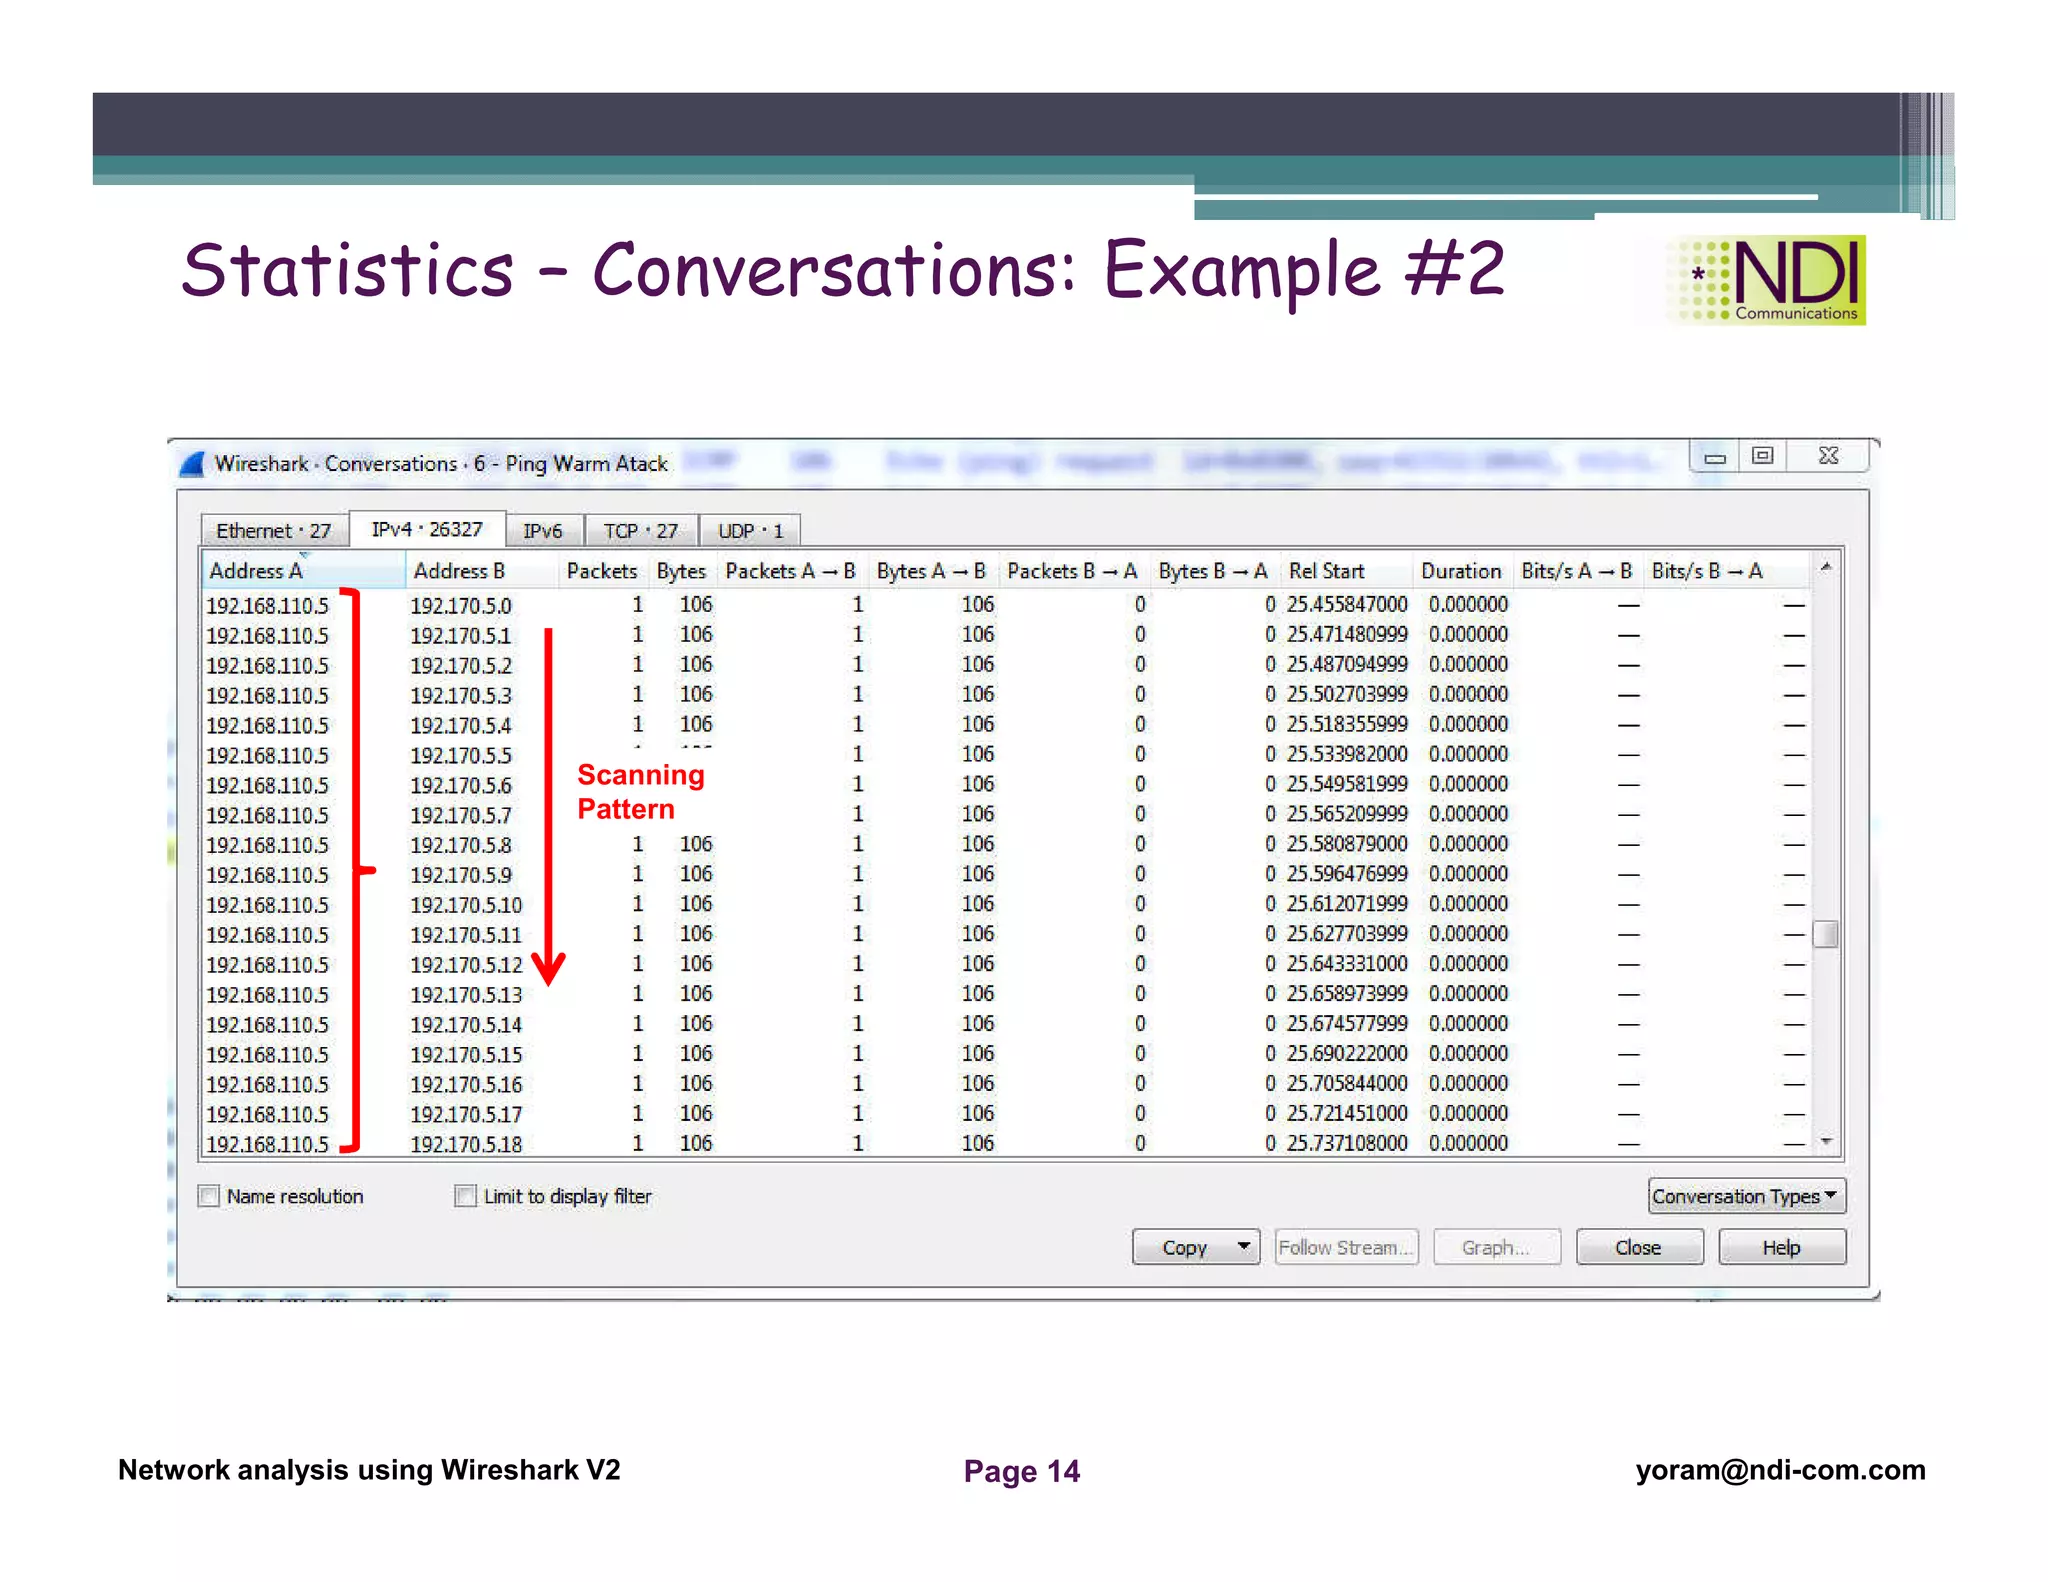The height and width of the screenshot is (1582, 2048).
Task: Select row with Address B 192.170.5.9
Action: [1007, 875]
